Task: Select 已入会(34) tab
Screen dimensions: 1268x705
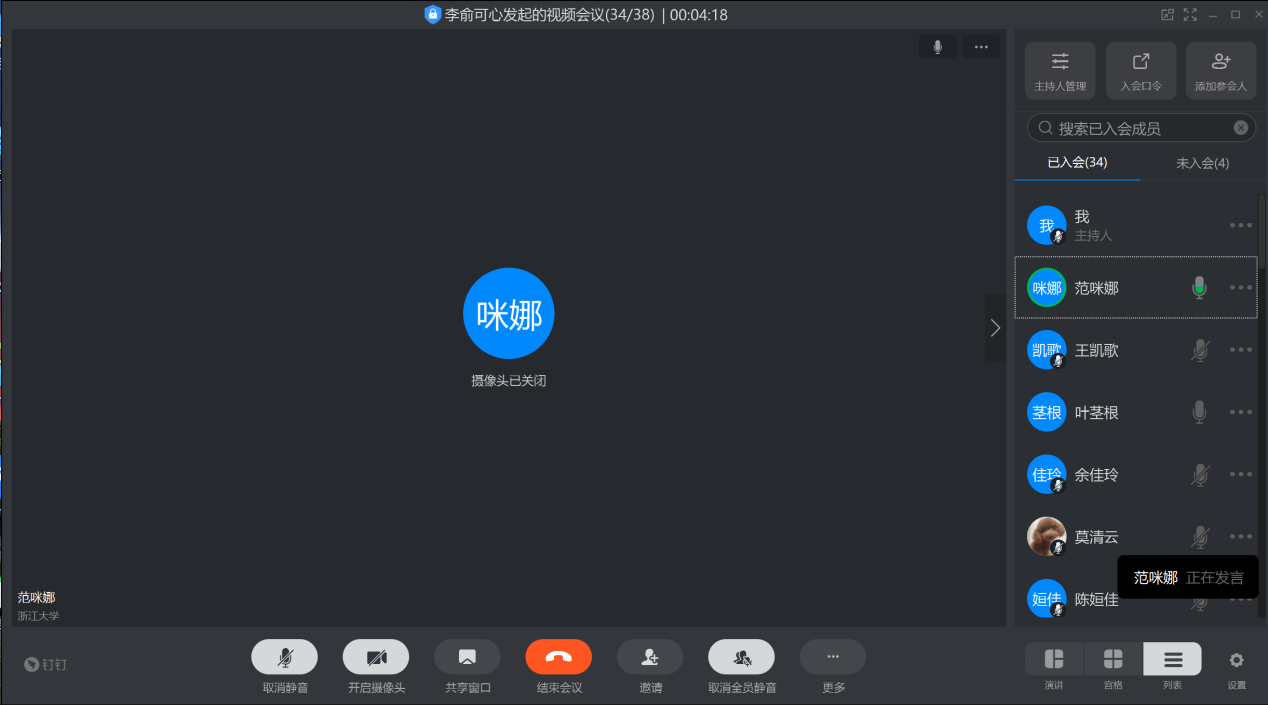Action: (x=1077, y=163)
